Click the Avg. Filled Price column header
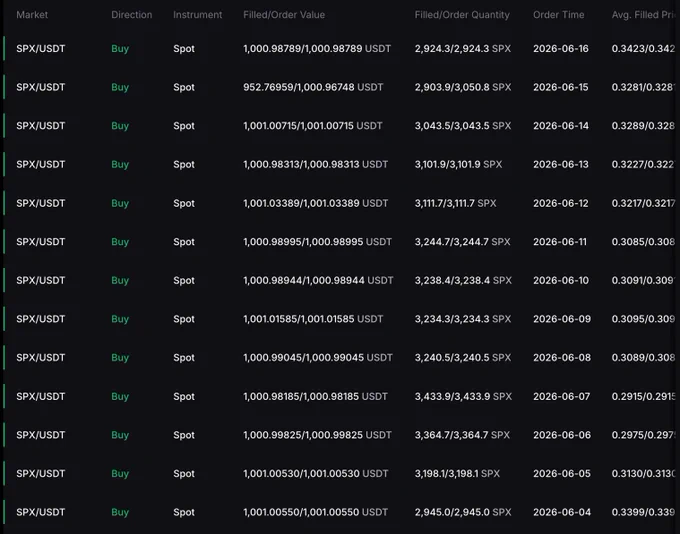680x534 pixels. (x=644, y=15)
